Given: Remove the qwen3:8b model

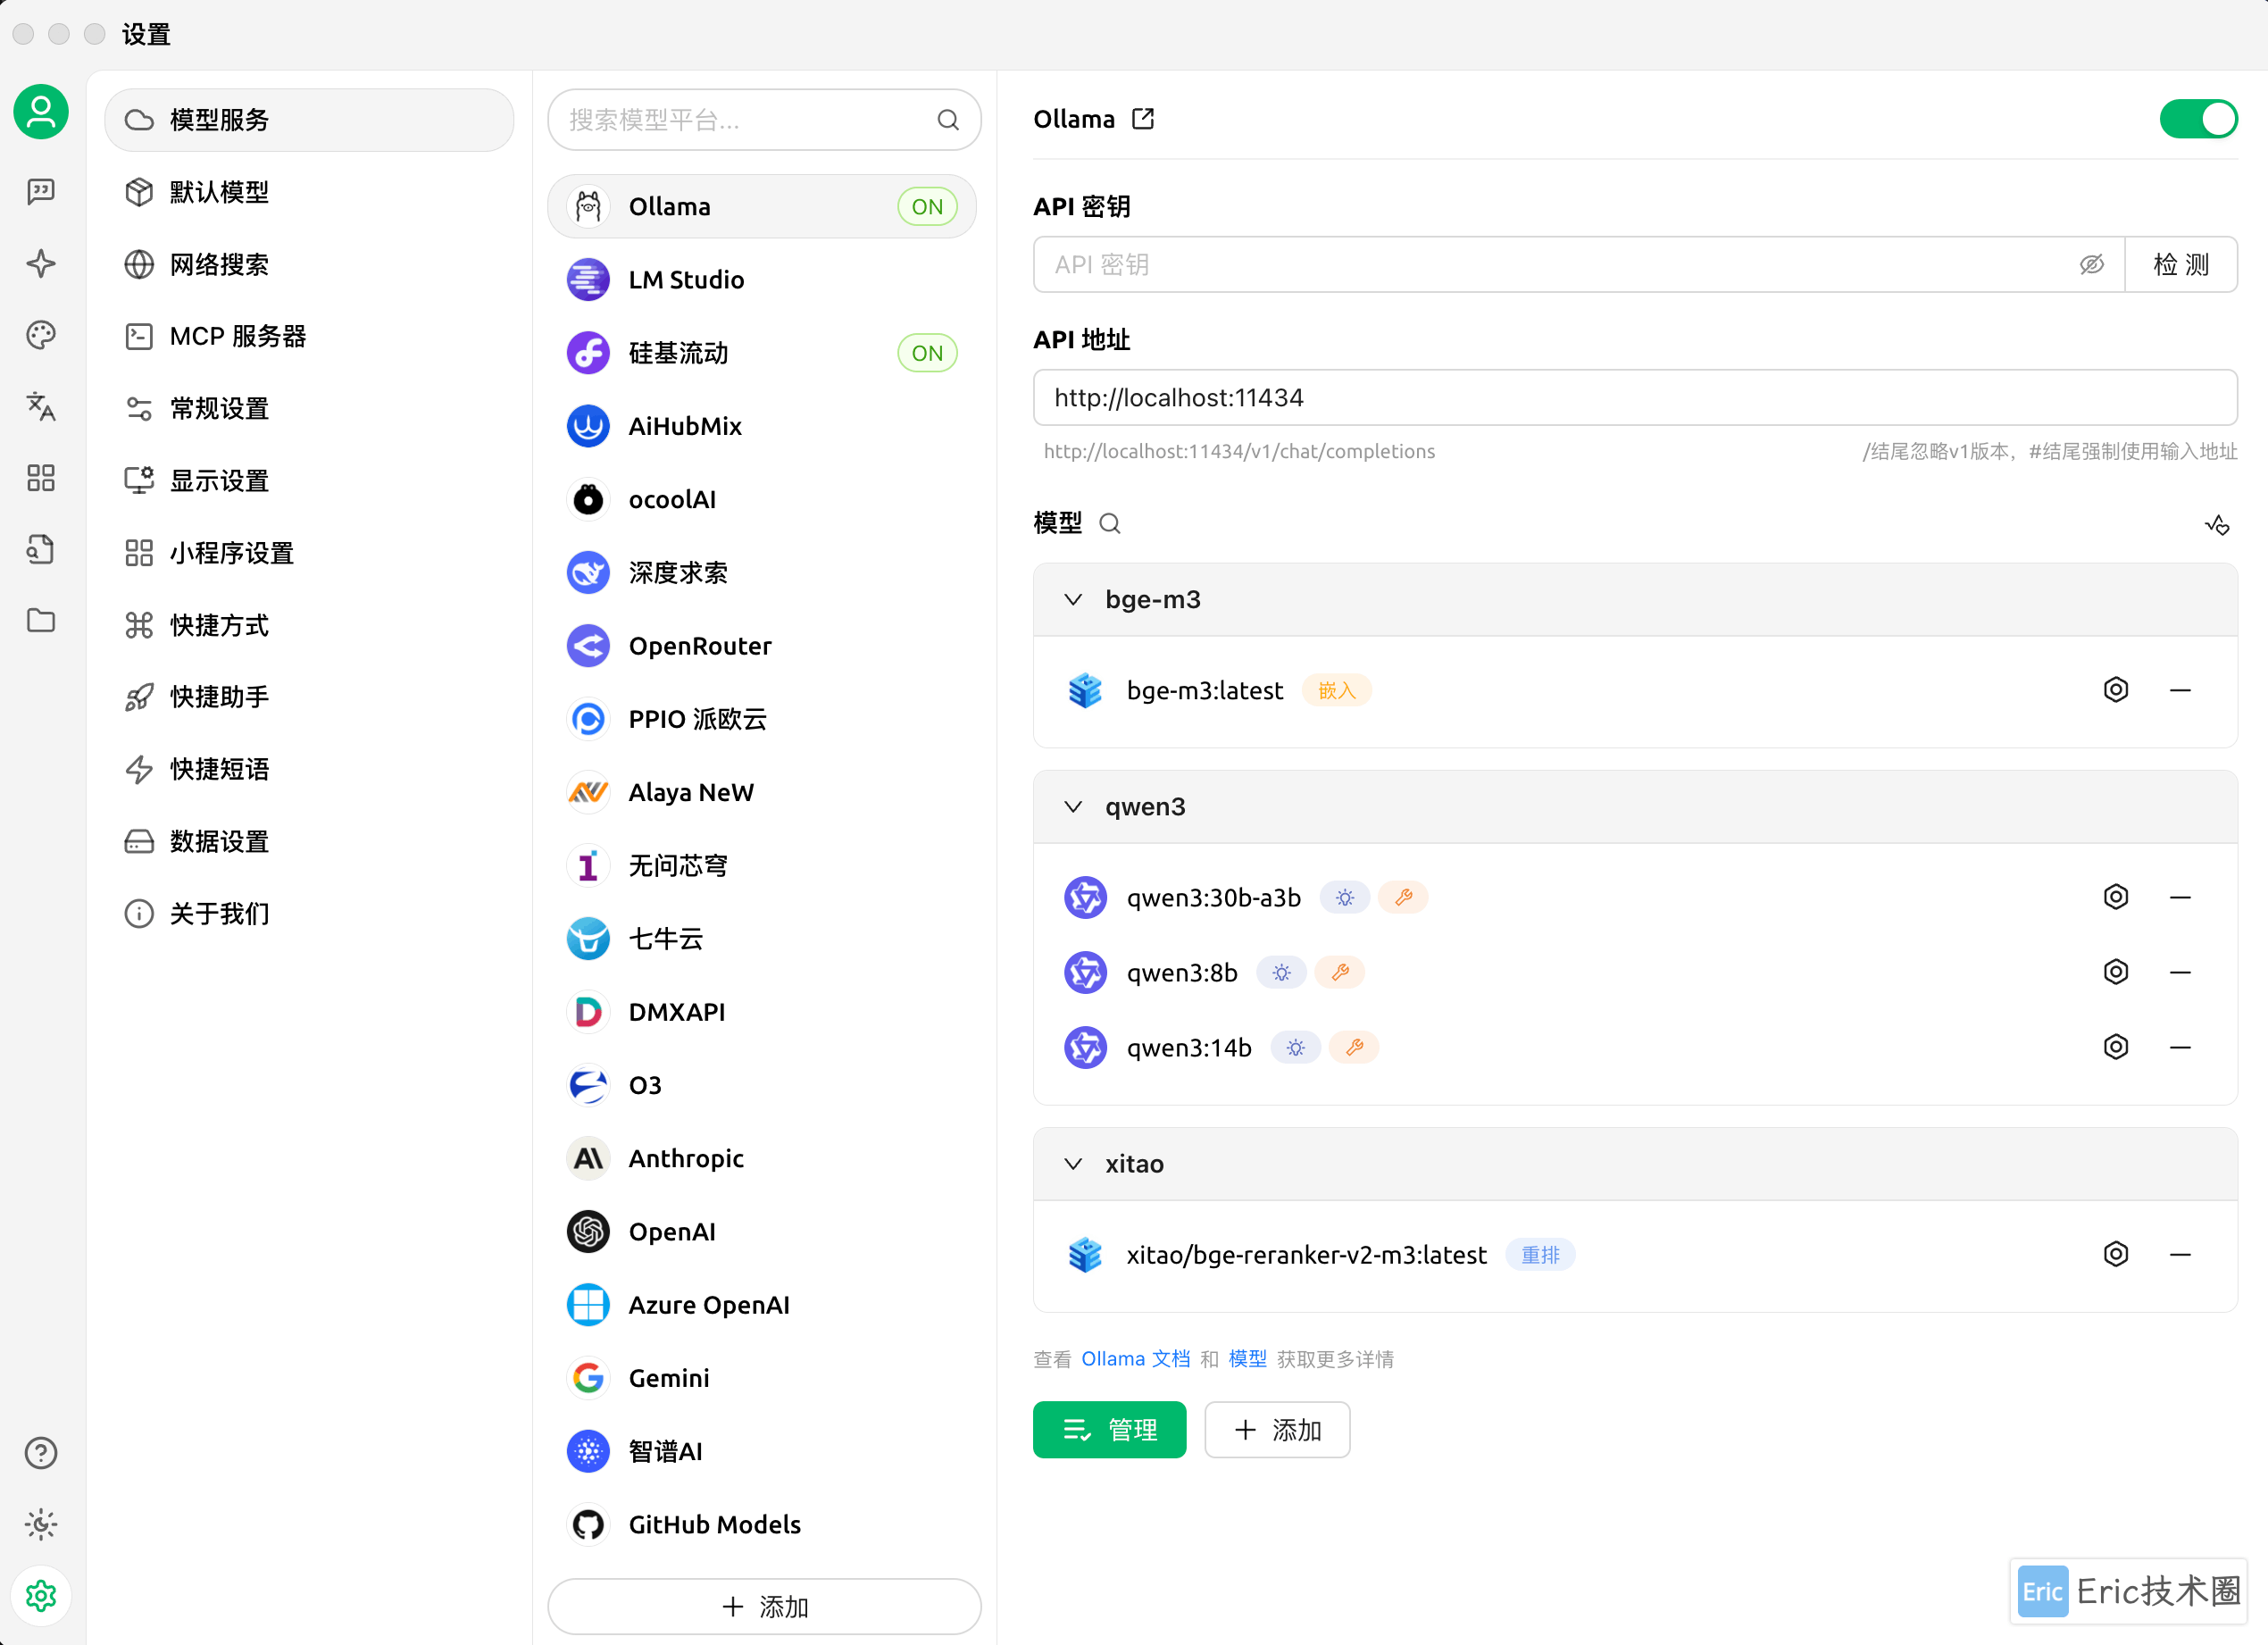Looking at the screenshot, I should pyautogui.click(x=2181, y=972).
